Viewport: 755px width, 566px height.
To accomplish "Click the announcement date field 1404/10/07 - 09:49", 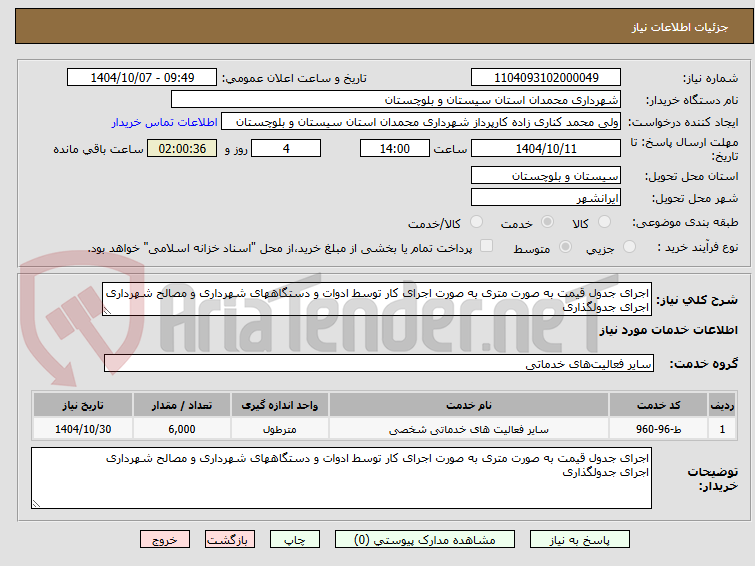I will 142,78.
